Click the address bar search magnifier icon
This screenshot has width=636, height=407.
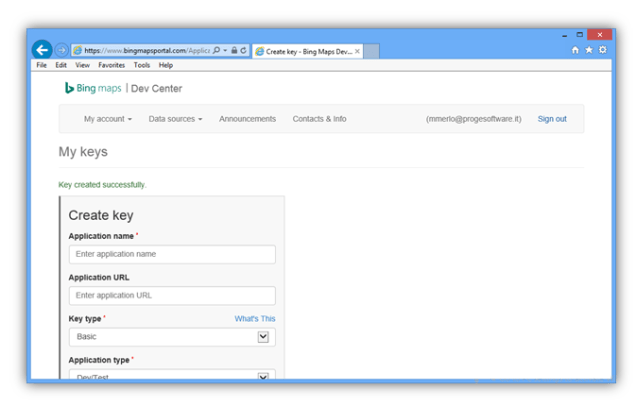point(217,50)
